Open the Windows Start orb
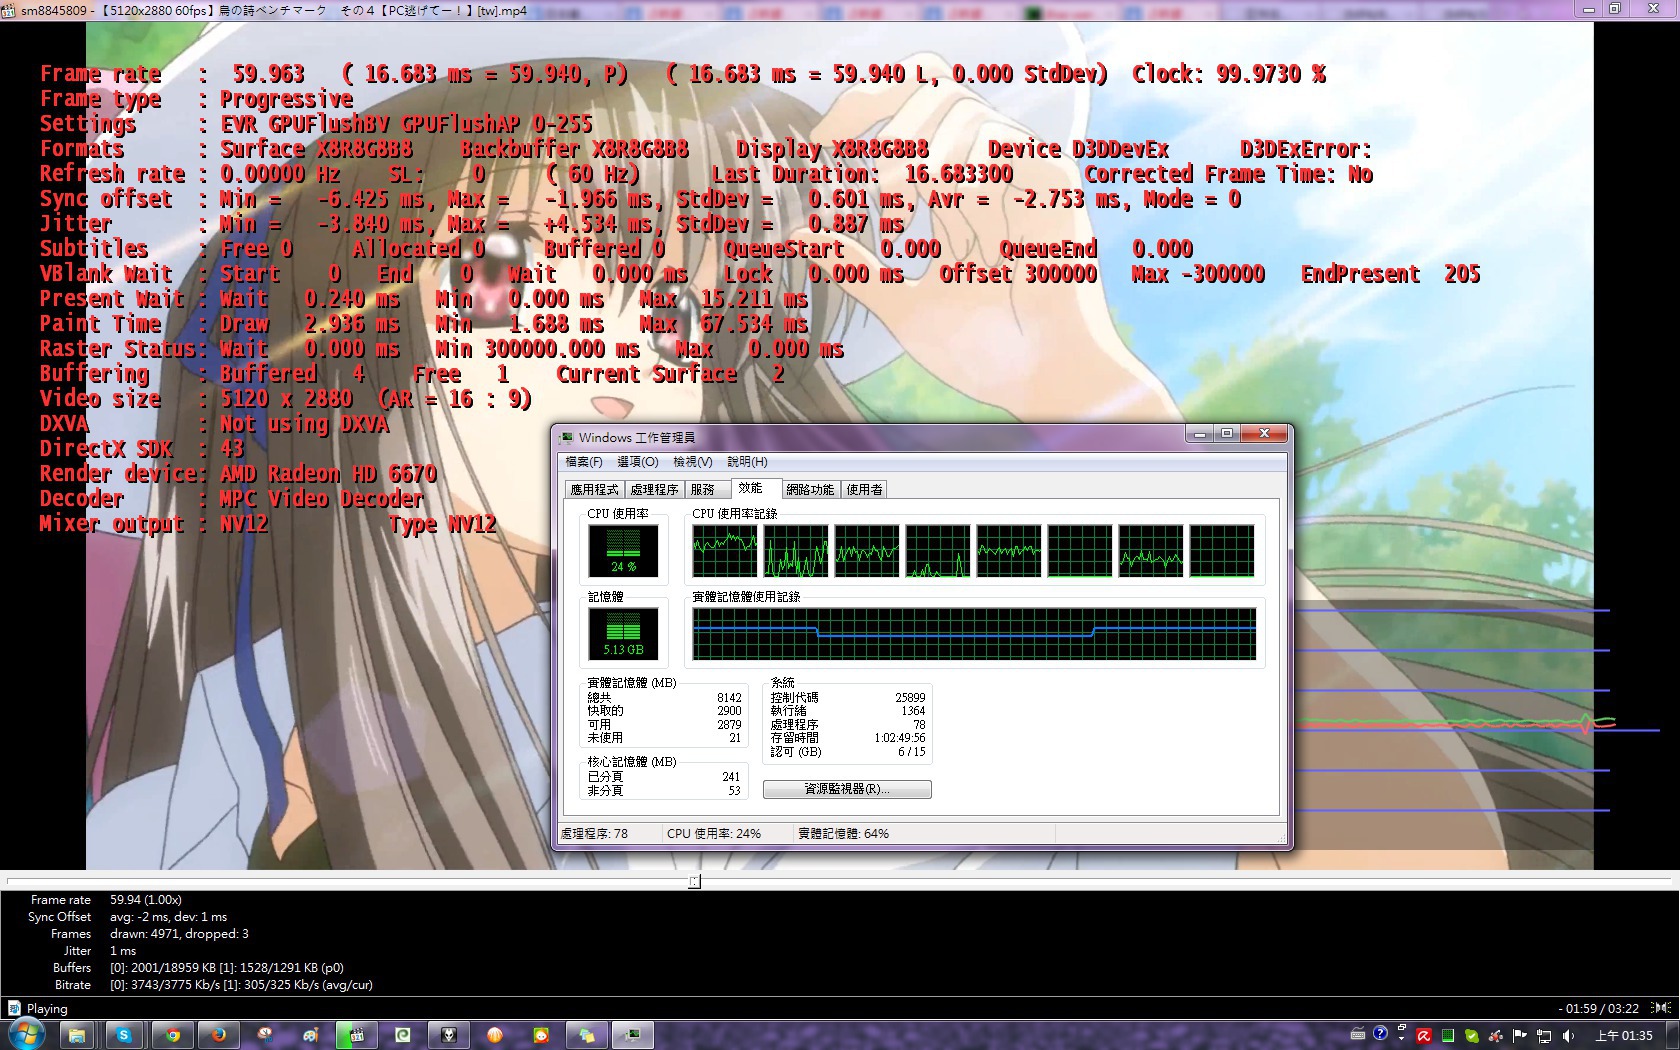 [x=26, y=1034]
